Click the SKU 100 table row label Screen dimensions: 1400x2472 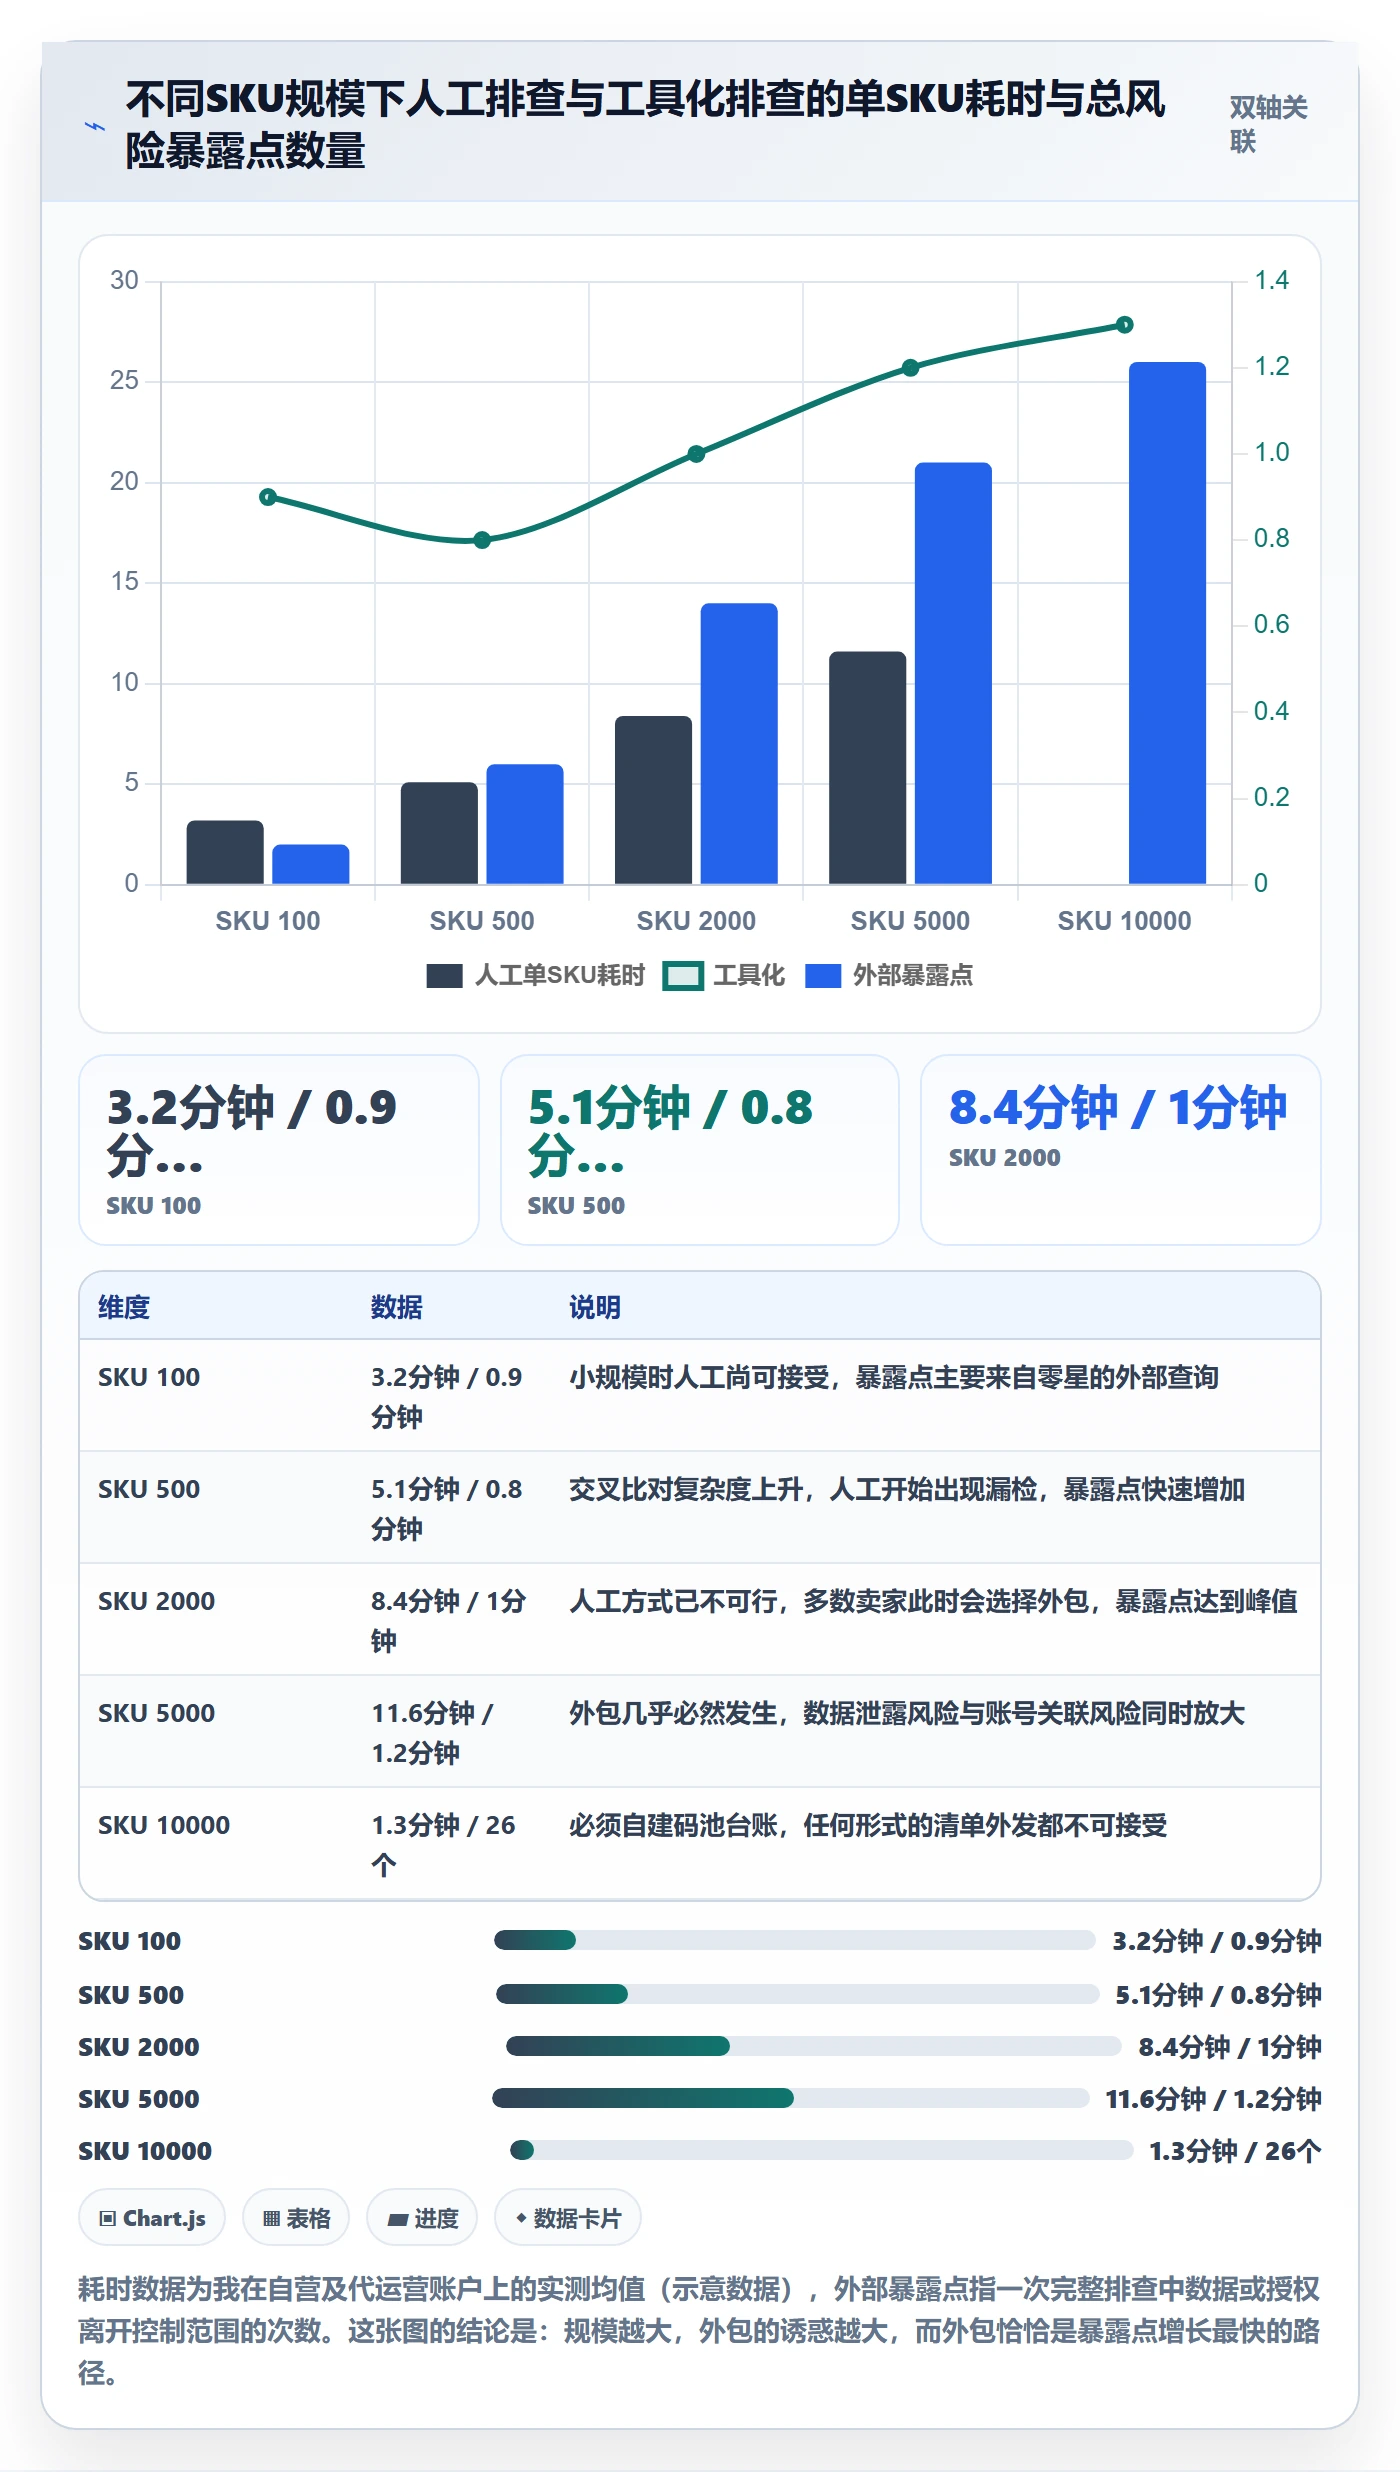coord(149,1377)
